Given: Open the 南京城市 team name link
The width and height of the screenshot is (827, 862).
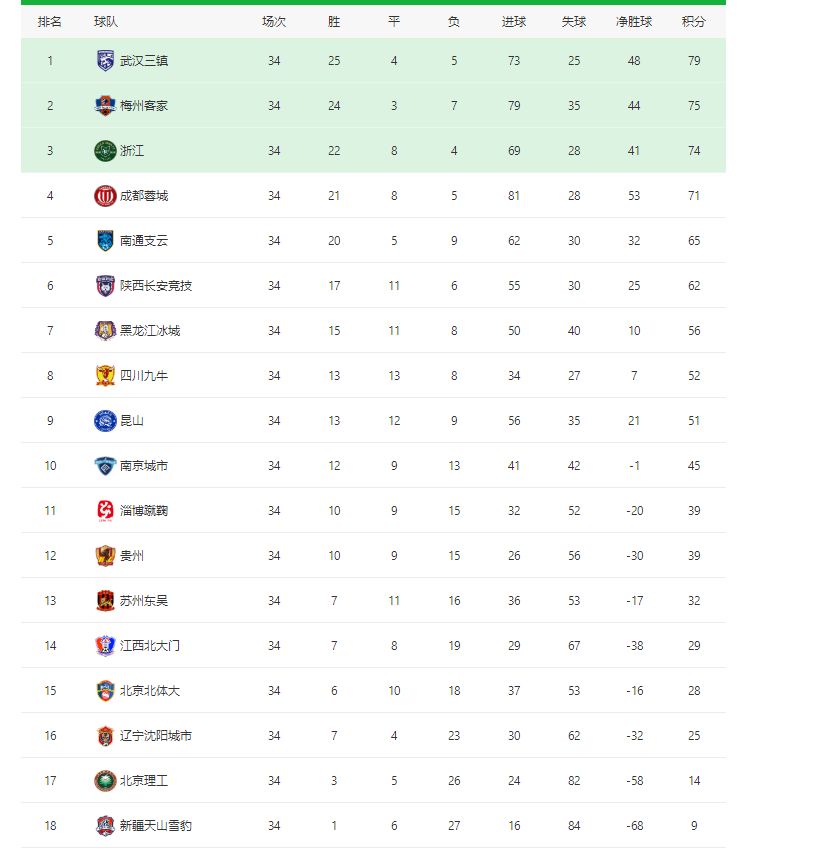Looking at the screenshot, I should point(144,466).
